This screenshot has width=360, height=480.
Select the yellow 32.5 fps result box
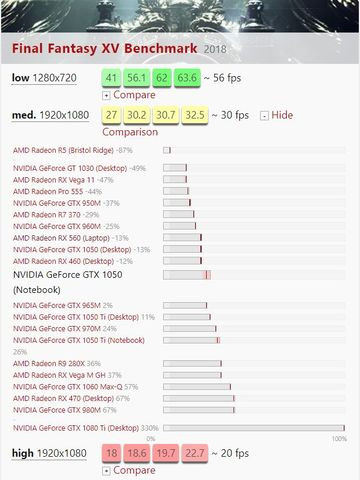(x=195, y=115)
